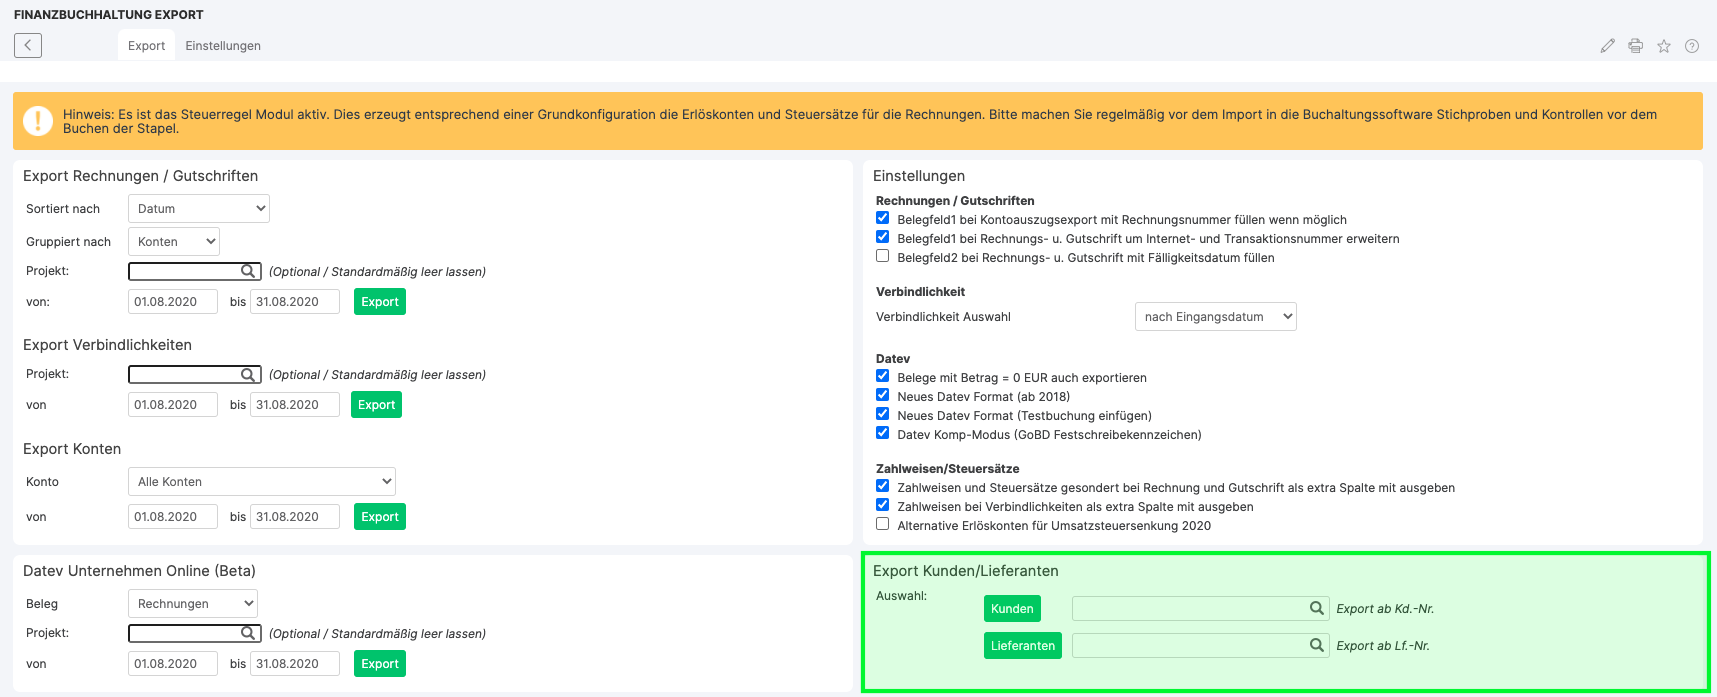Click Export button under Export Konten
This screenshot has height=697, width=1717.
click(380, 517)
